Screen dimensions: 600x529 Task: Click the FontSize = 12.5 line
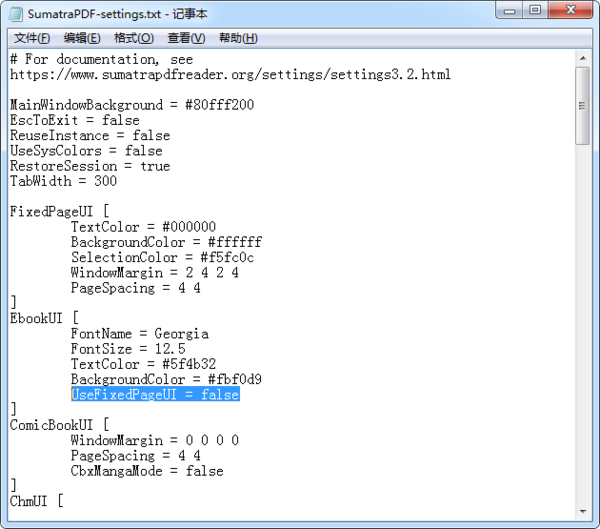click(x=128, y=349)
